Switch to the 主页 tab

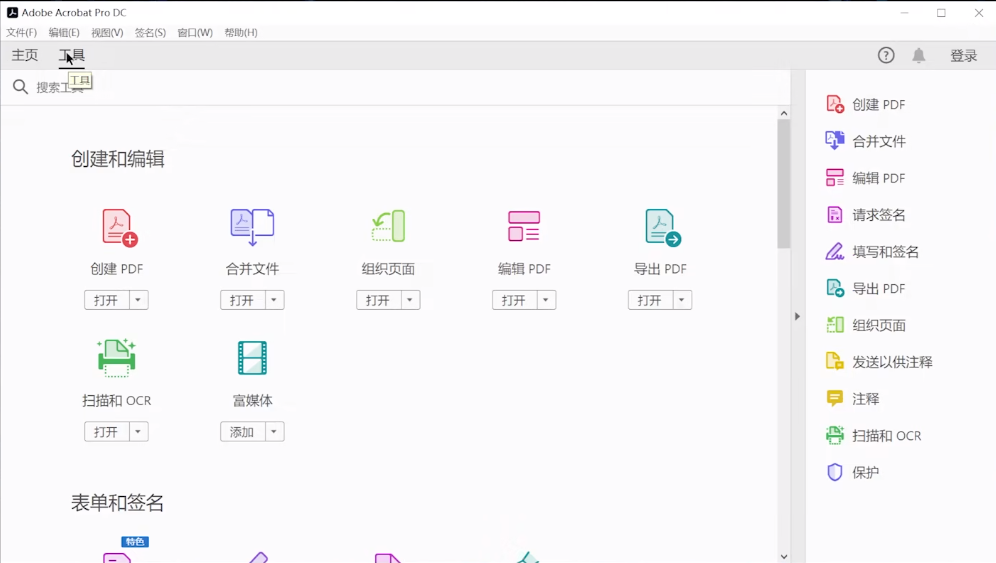pos(25,55)
